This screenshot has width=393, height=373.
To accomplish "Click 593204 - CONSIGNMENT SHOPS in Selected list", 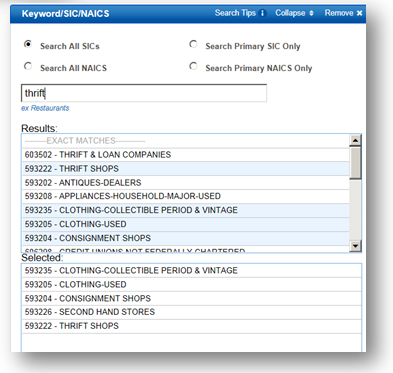I will [192, 298].
